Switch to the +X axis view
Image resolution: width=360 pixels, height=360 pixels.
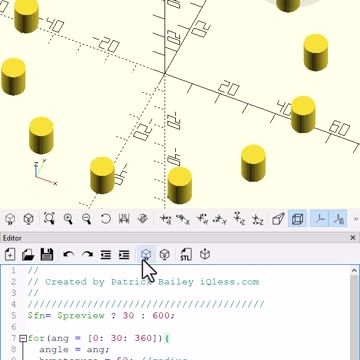tap(165, 219)
